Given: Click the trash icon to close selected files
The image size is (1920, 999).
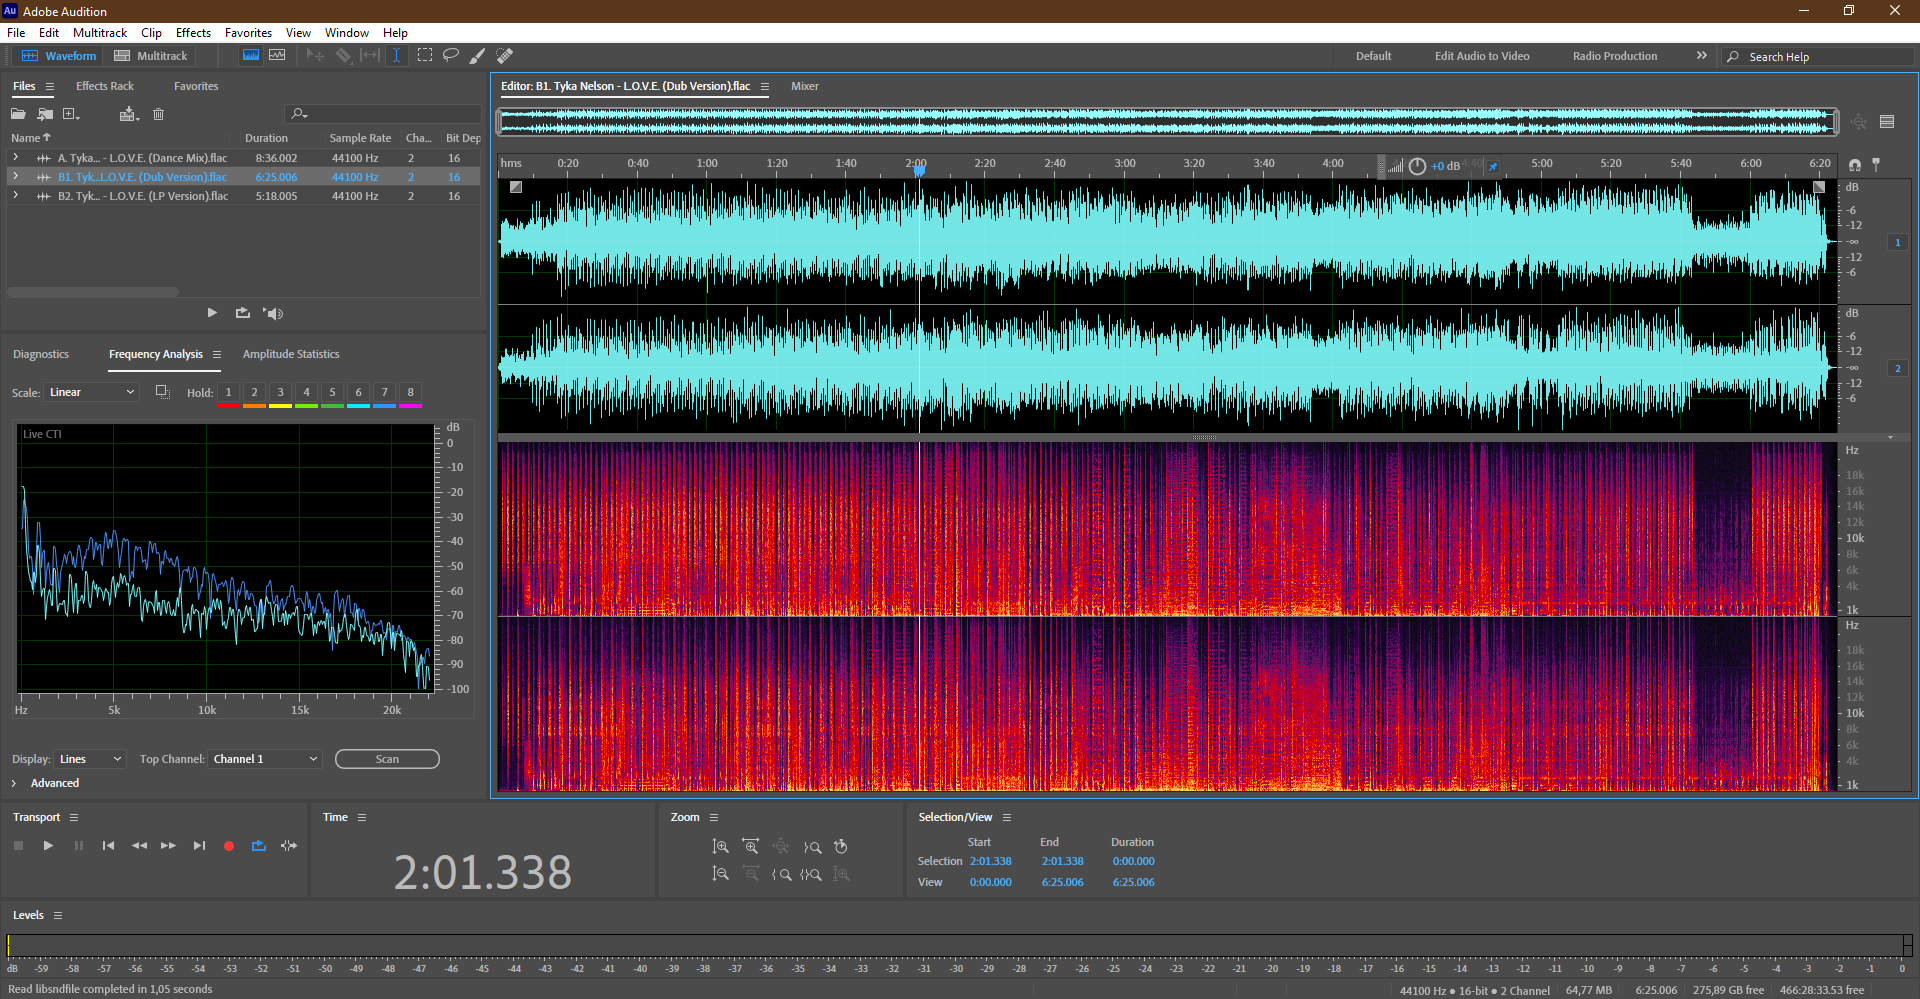Looking at the screenshot, I should point(158,114).
